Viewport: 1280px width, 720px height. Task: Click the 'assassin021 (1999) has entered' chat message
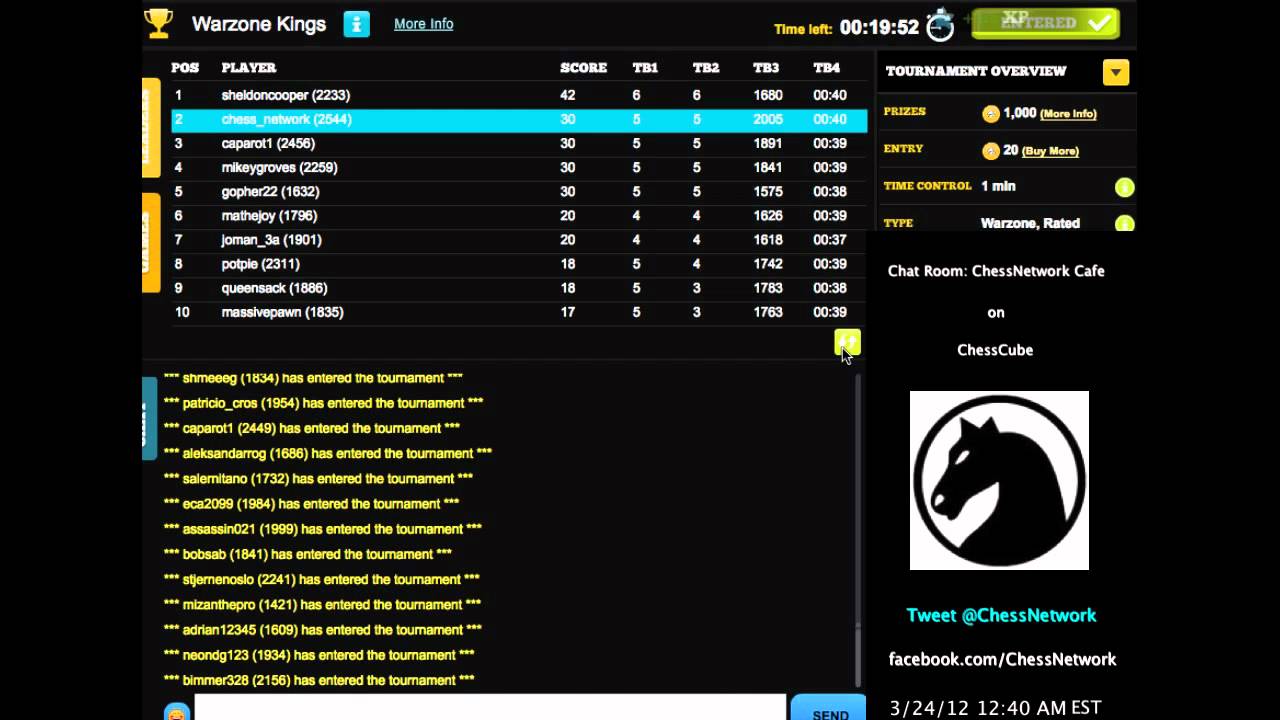click(x=322, y=529)
